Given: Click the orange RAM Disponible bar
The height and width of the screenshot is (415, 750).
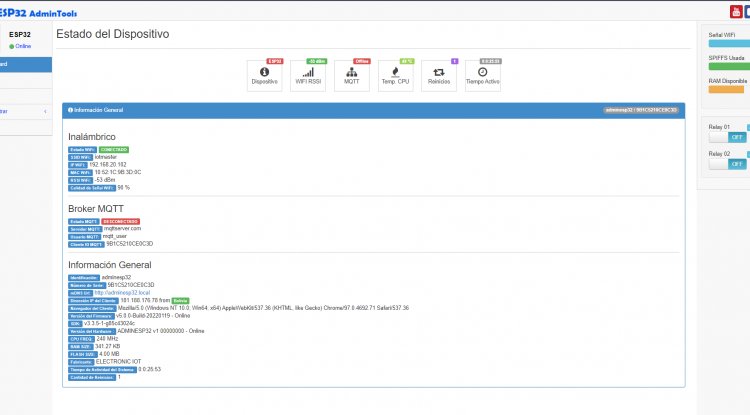Looking at the screenshot, I should click(x=726, y=89).
